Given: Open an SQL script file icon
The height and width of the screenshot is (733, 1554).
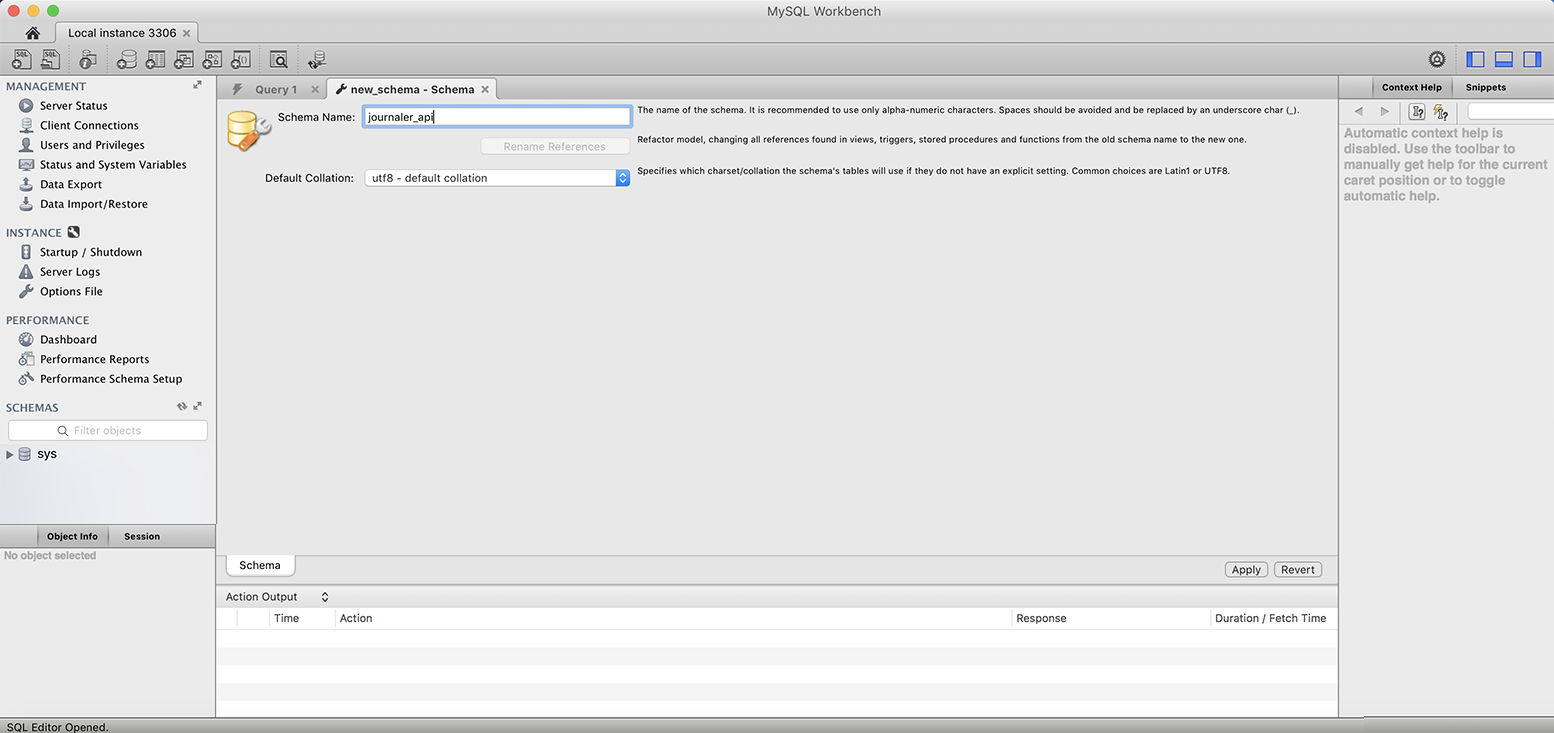Looking at the screenshot, I should (x=50, y=60).
